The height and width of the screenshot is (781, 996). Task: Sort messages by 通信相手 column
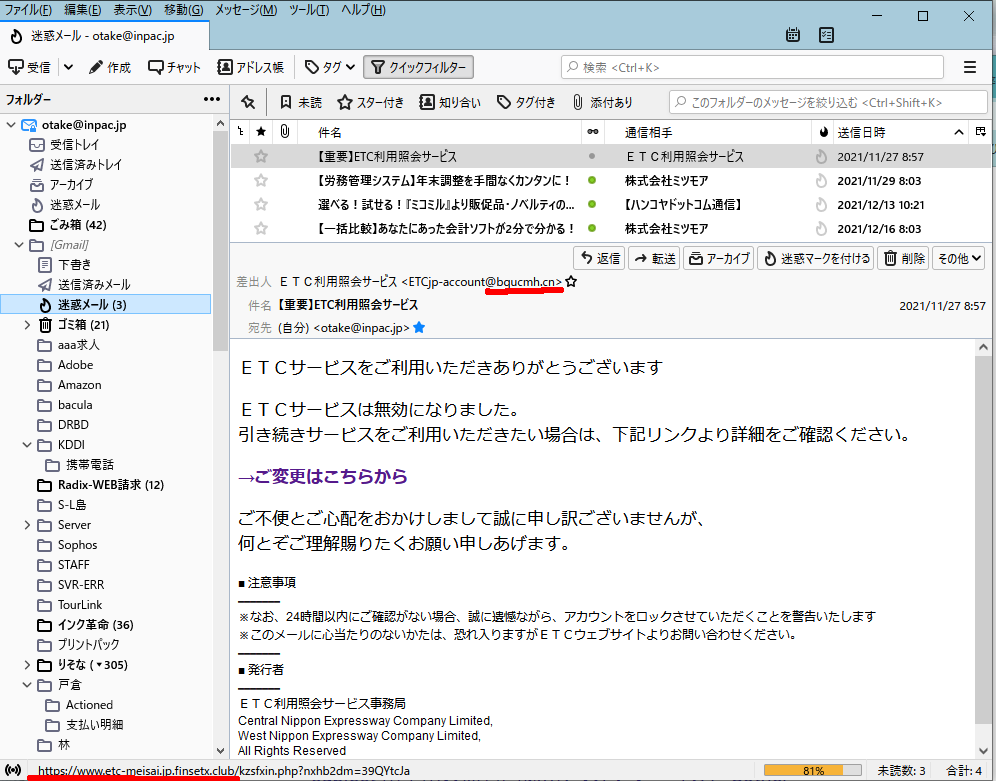pyautogui.click(x=708, y=132)
